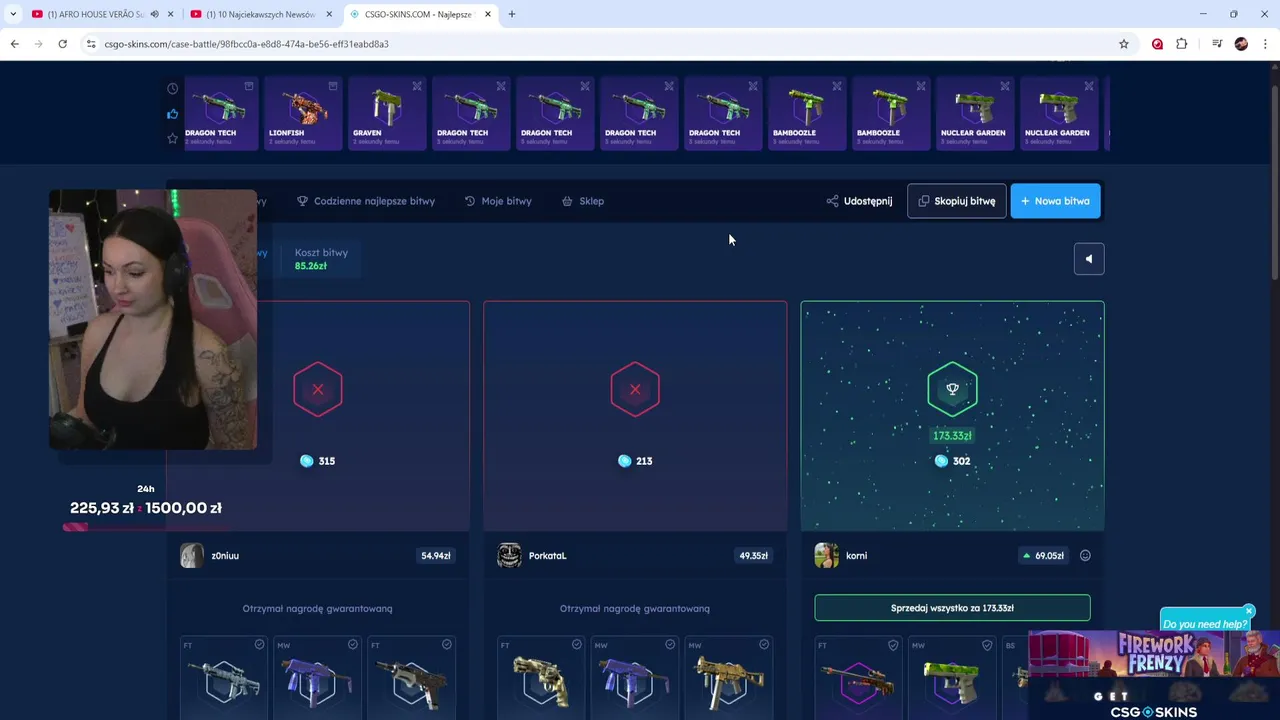Image resolution: width=1280 pixels, height=720 pixels.
Task: Click z0niuu's red X loser hexagon
Action: pyautogui.click(x=318, y=389)
